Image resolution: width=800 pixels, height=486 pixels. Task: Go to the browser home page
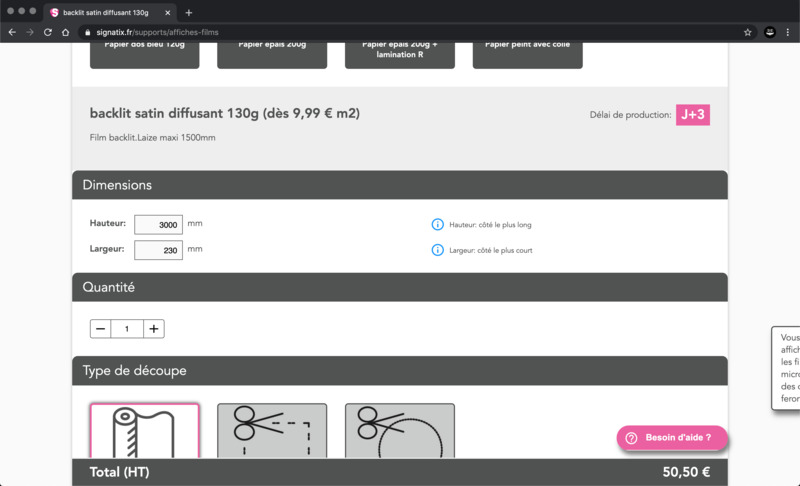coord(66,32)
